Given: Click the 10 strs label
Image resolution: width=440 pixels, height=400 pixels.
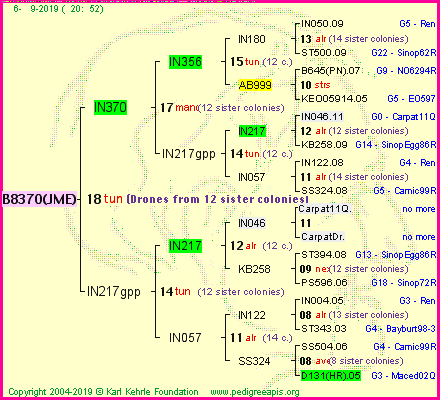Looking at the screenshot, I should pyautogui.click(x=315, y=85).
